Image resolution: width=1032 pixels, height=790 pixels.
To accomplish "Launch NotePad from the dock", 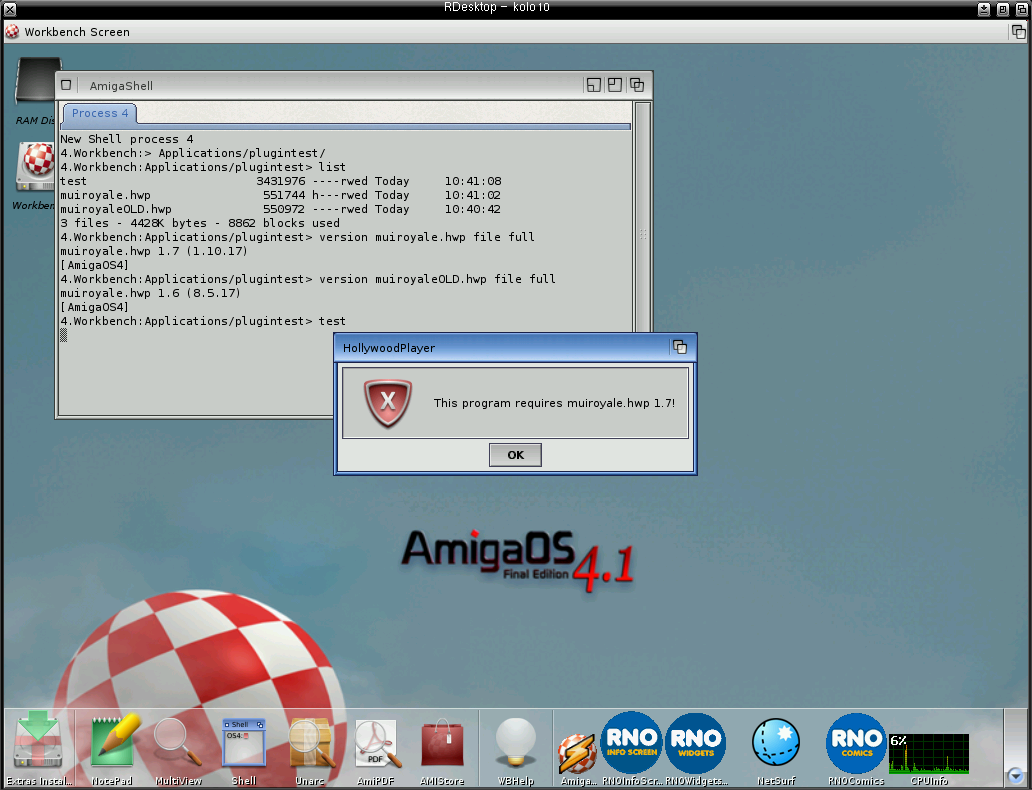I will coord(113,743).
